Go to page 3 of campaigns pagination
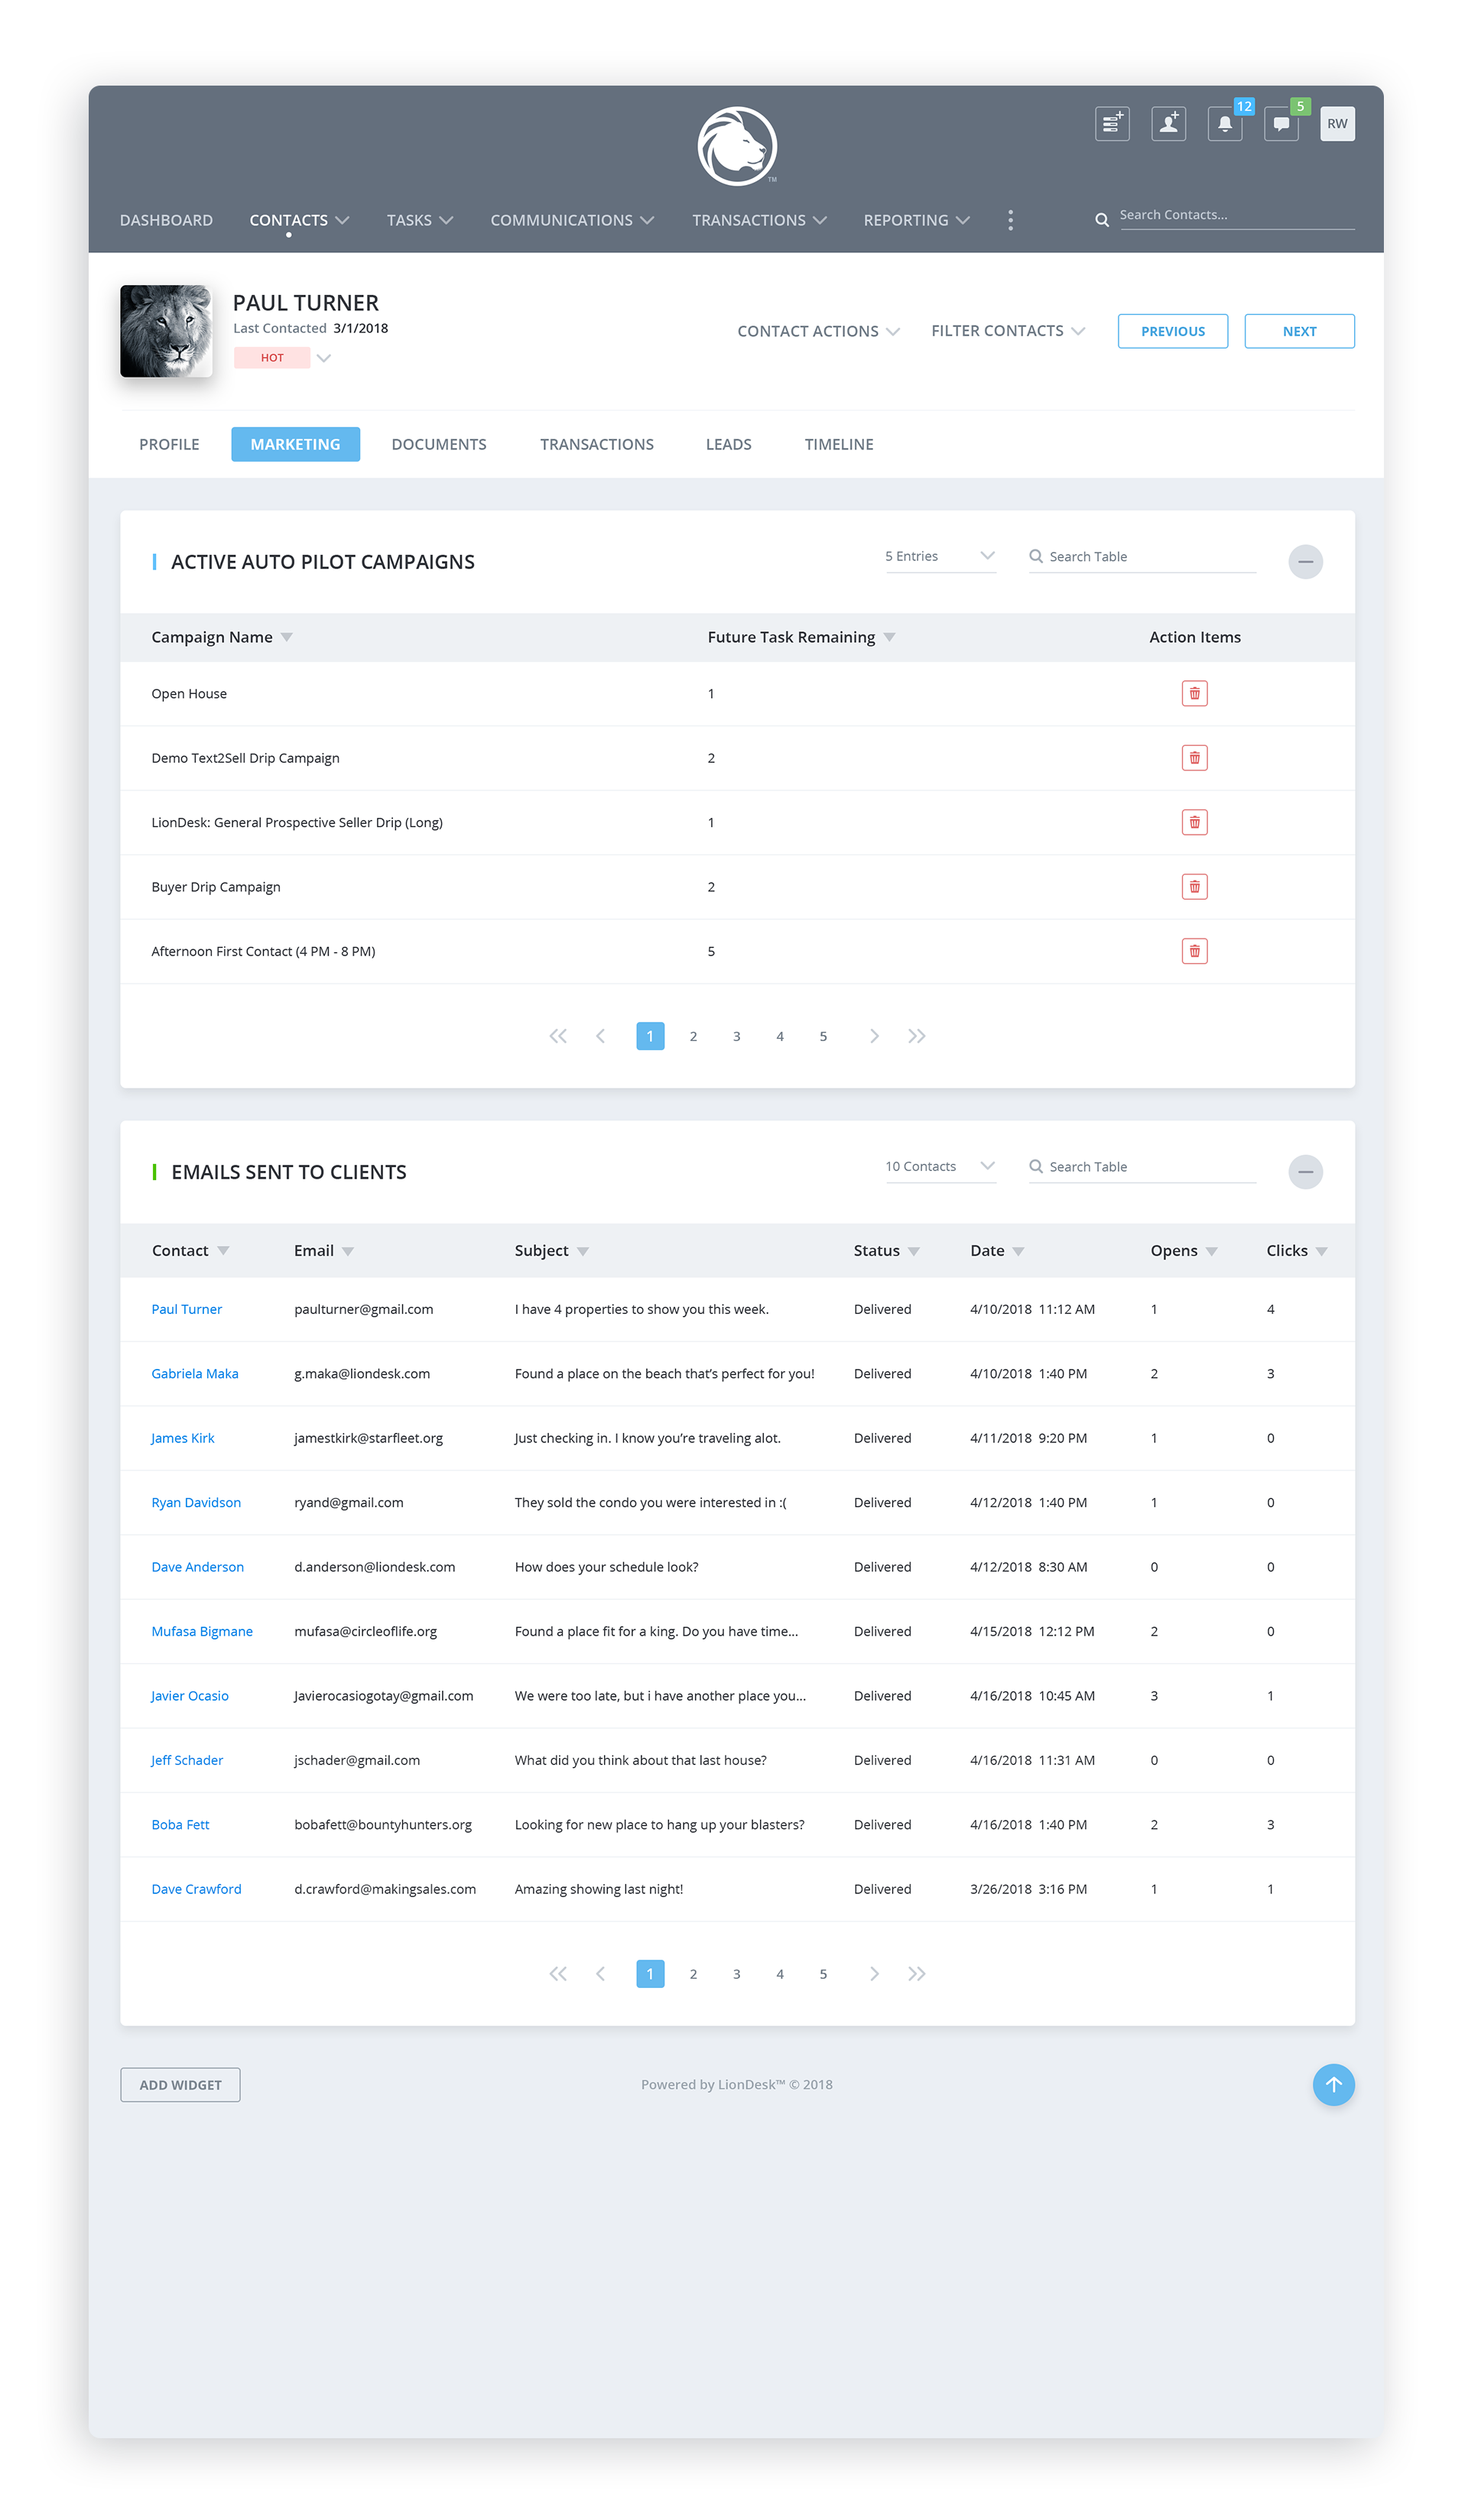 click(737, 1037)
